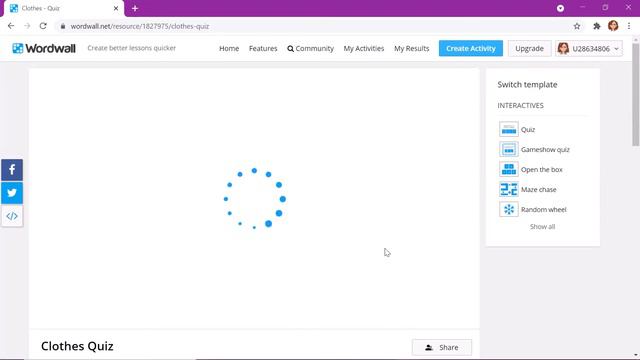Image resolution: width=640 pixels, height=360 pixels.
Task: Show all templates
Action: [x=542, y=227]
